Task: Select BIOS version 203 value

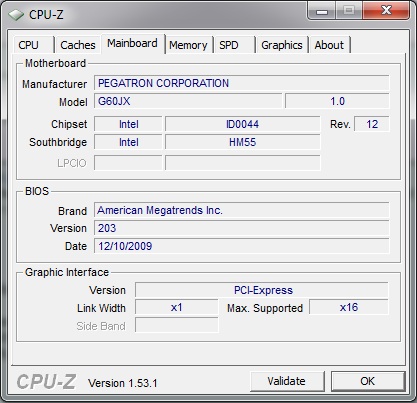Action: [x=242, y=228]
